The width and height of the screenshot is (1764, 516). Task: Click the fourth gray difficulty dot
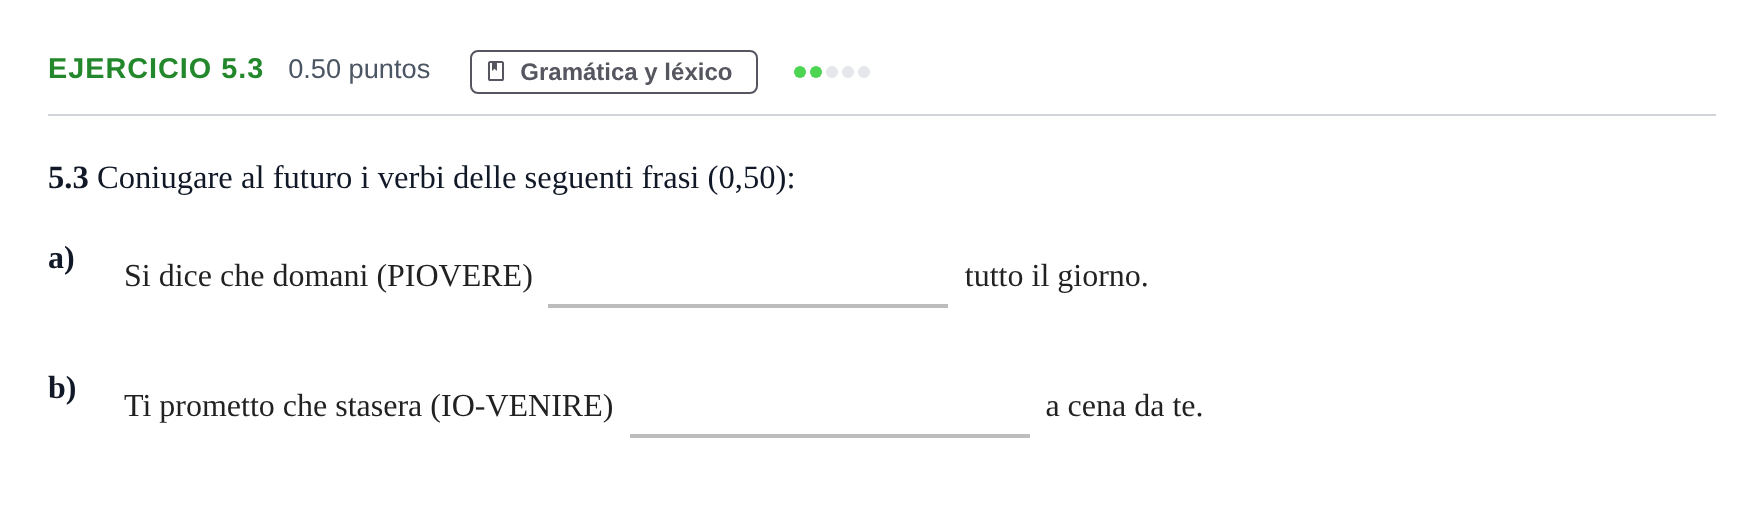pos(848,72)
